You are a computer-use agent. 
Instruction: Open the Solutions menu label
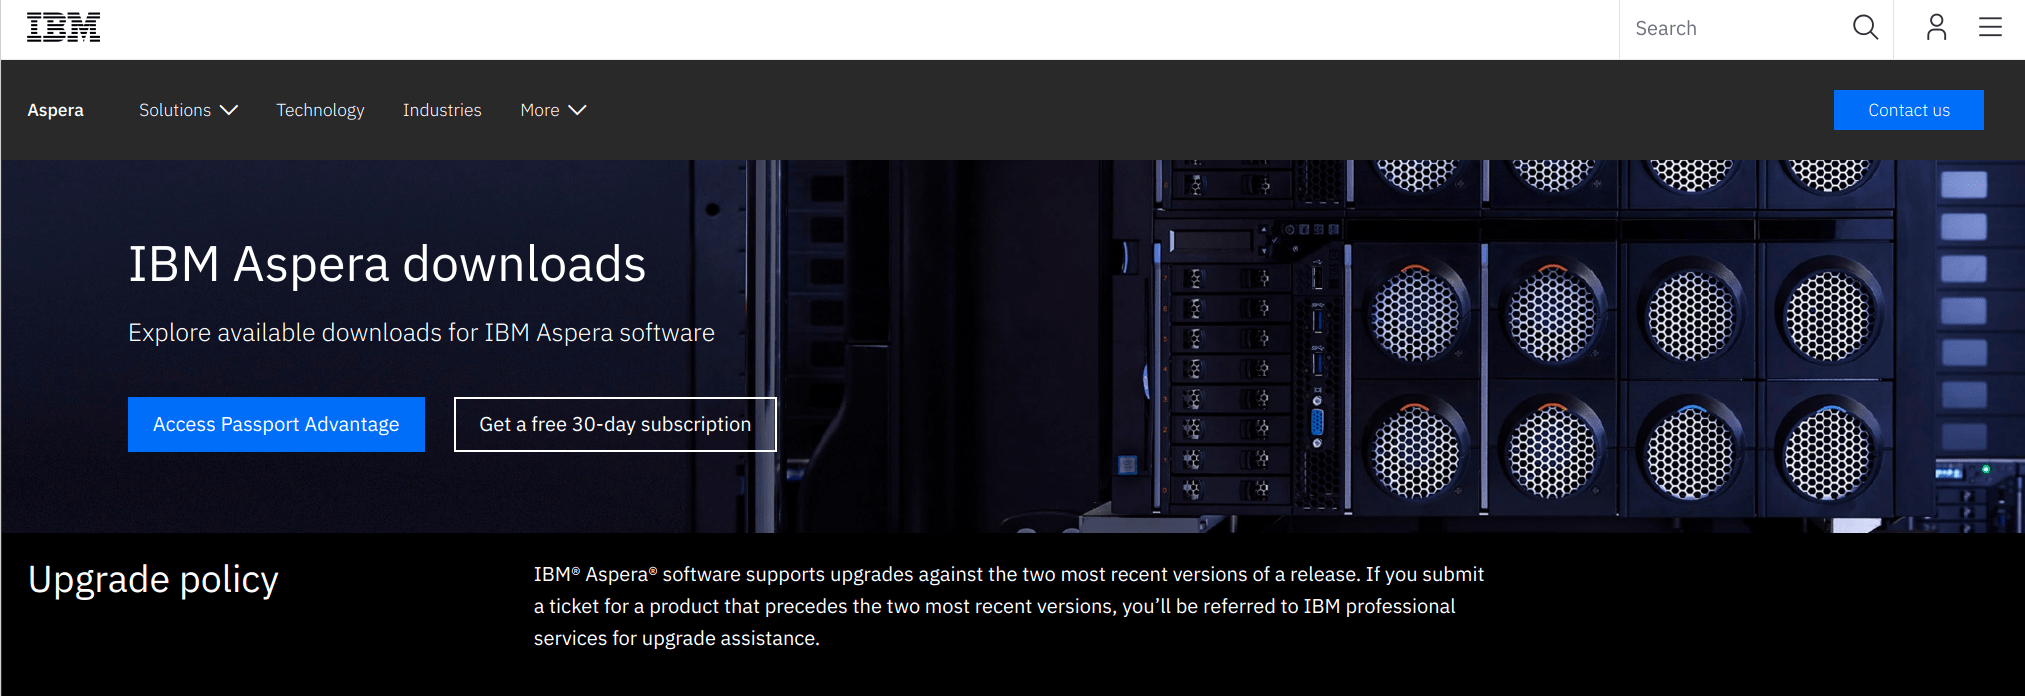coord(175,110)
